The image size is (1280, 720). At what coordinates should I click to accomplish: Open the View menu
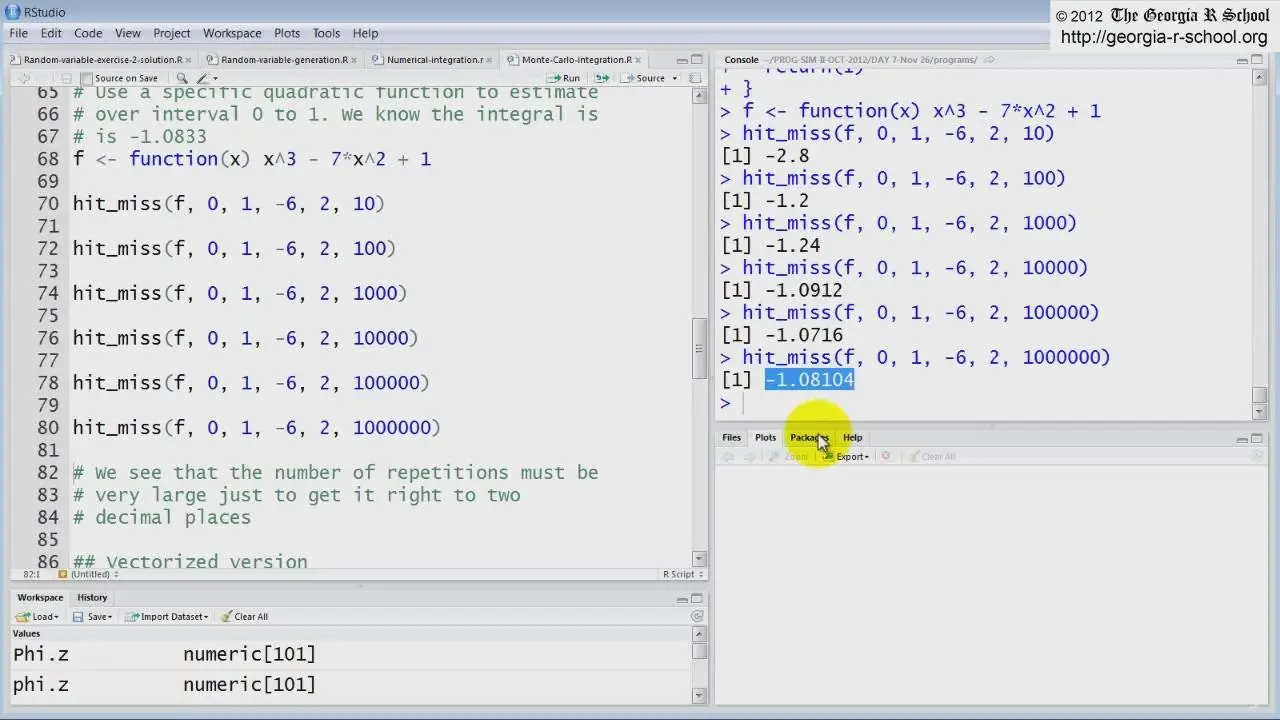[127, 33]
